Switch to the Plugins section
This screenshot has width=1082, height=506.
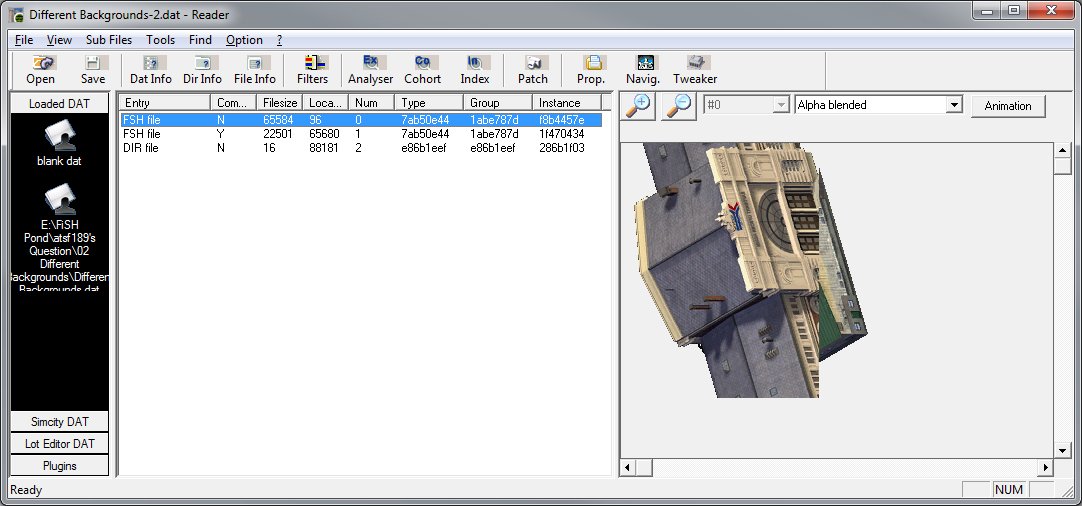click(59, 465)
